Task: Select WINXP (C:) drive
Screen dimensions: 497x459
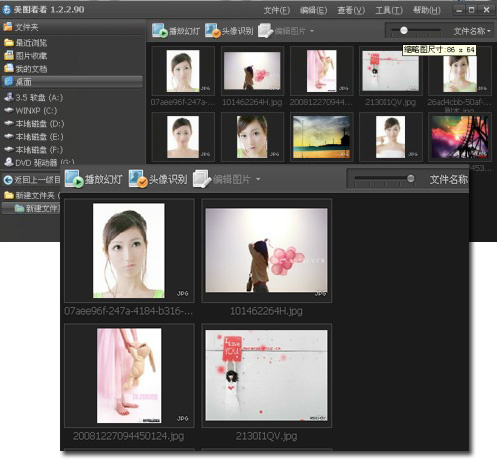Action: click(x=30, y=110)
